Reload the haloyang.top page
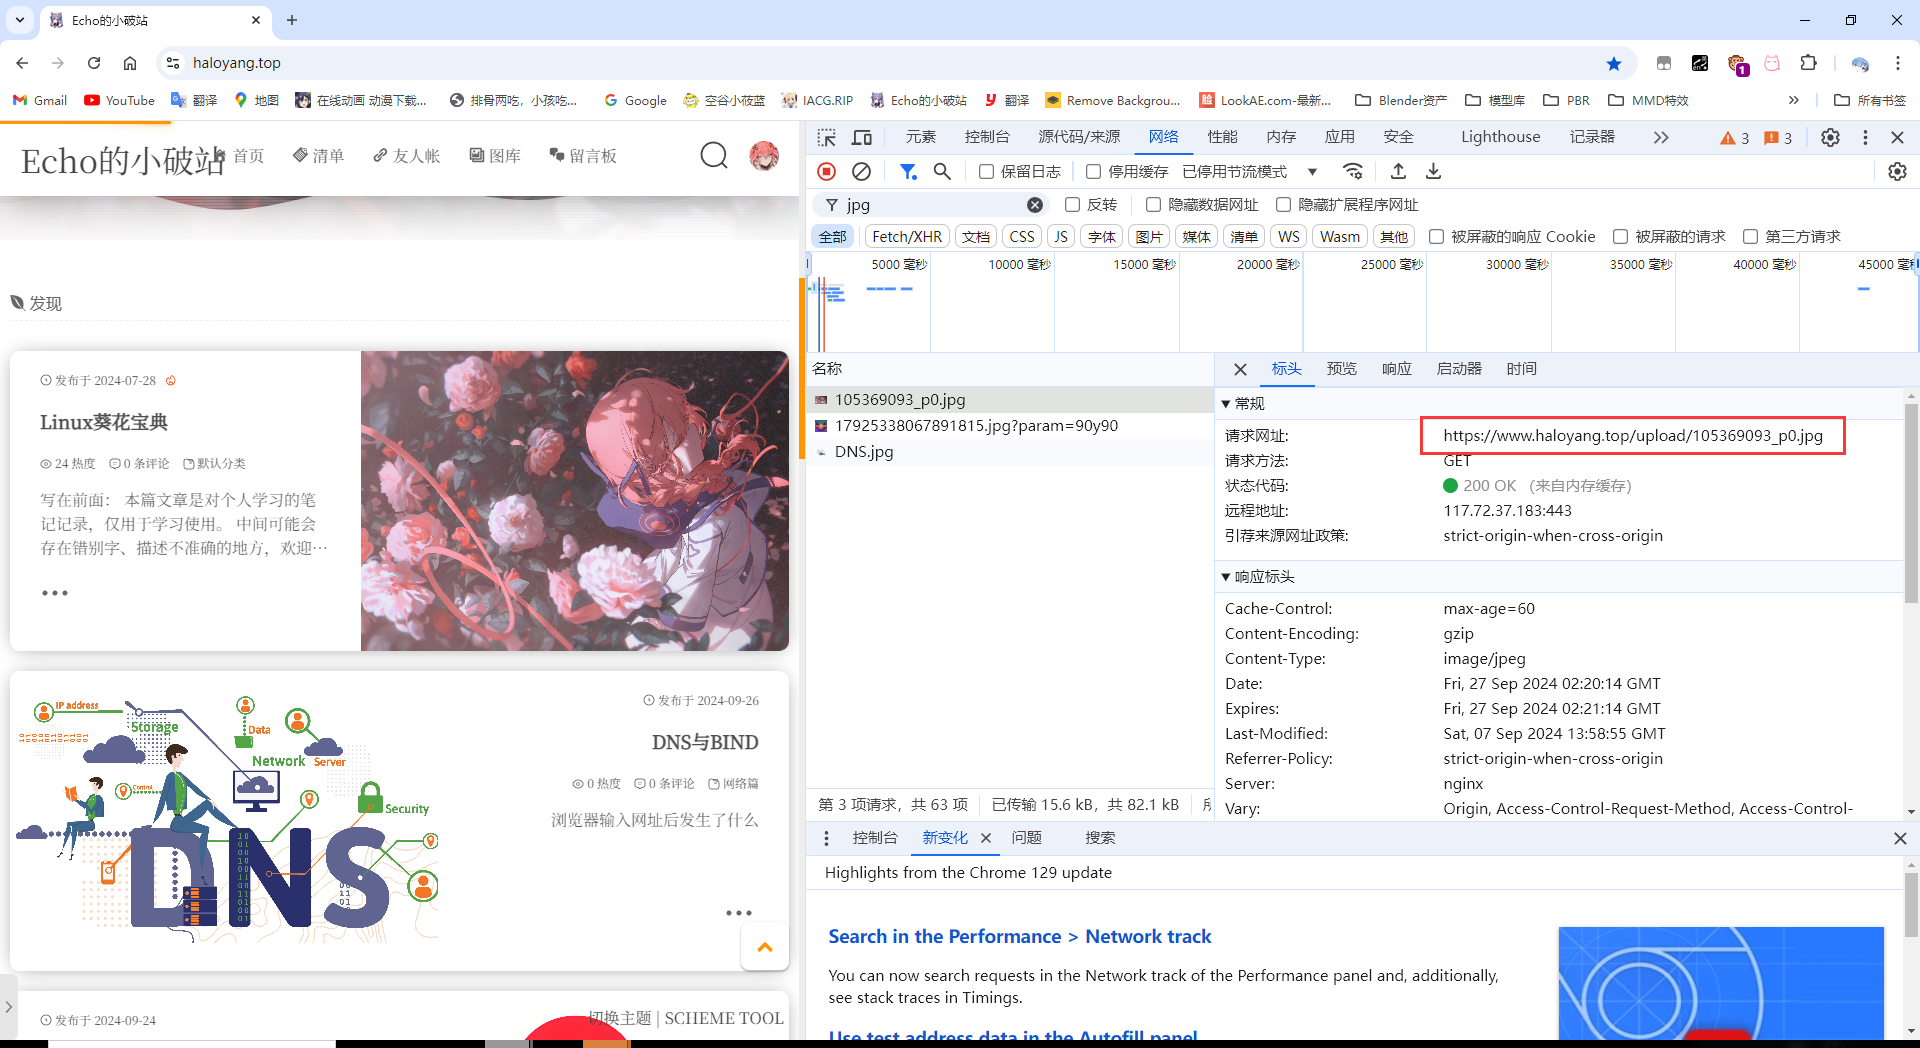 [x=94, y=63]
